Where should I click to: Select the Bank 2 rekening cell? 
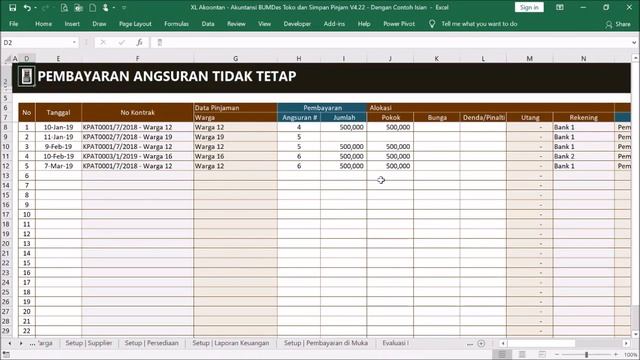point(584,156)
